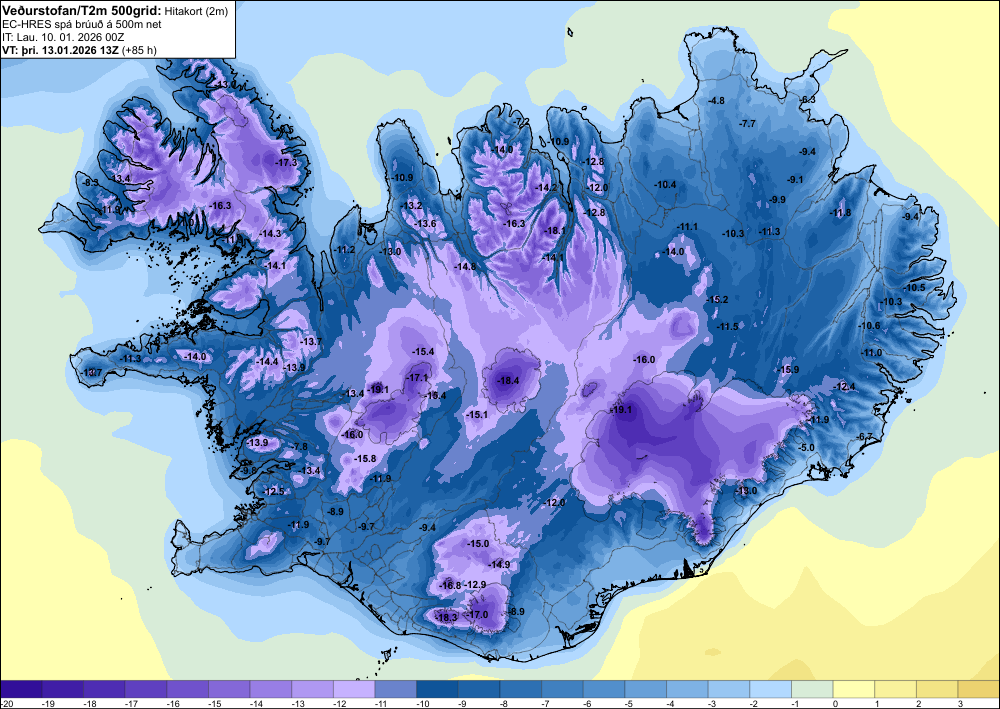Select the -12.5 value on Reykjanes
1000x709 pixels.
click(274, 492)
